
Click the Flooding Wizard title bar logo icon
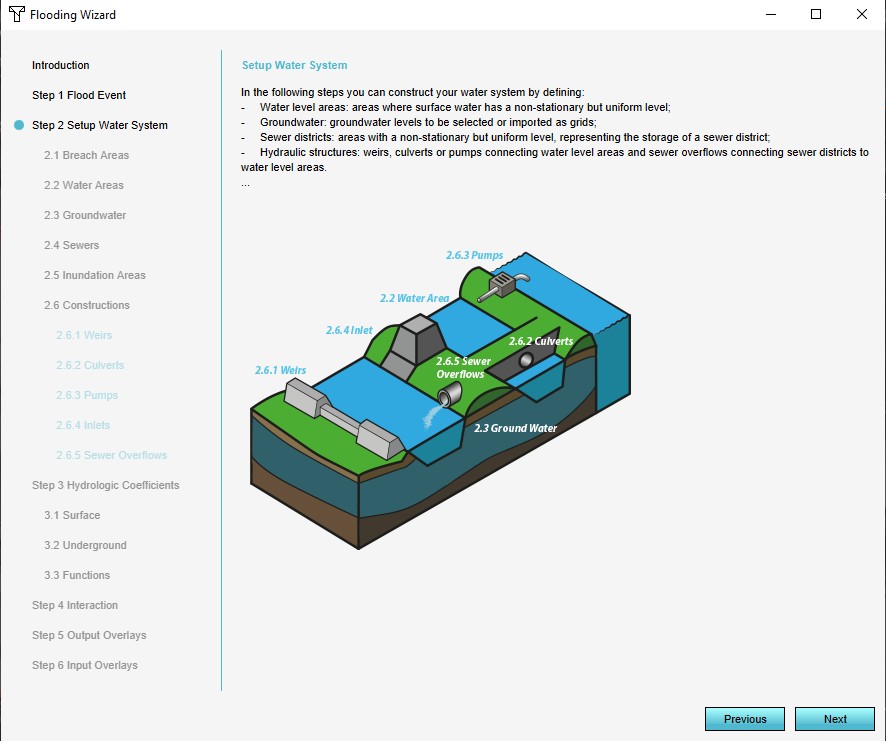point(17,15)
